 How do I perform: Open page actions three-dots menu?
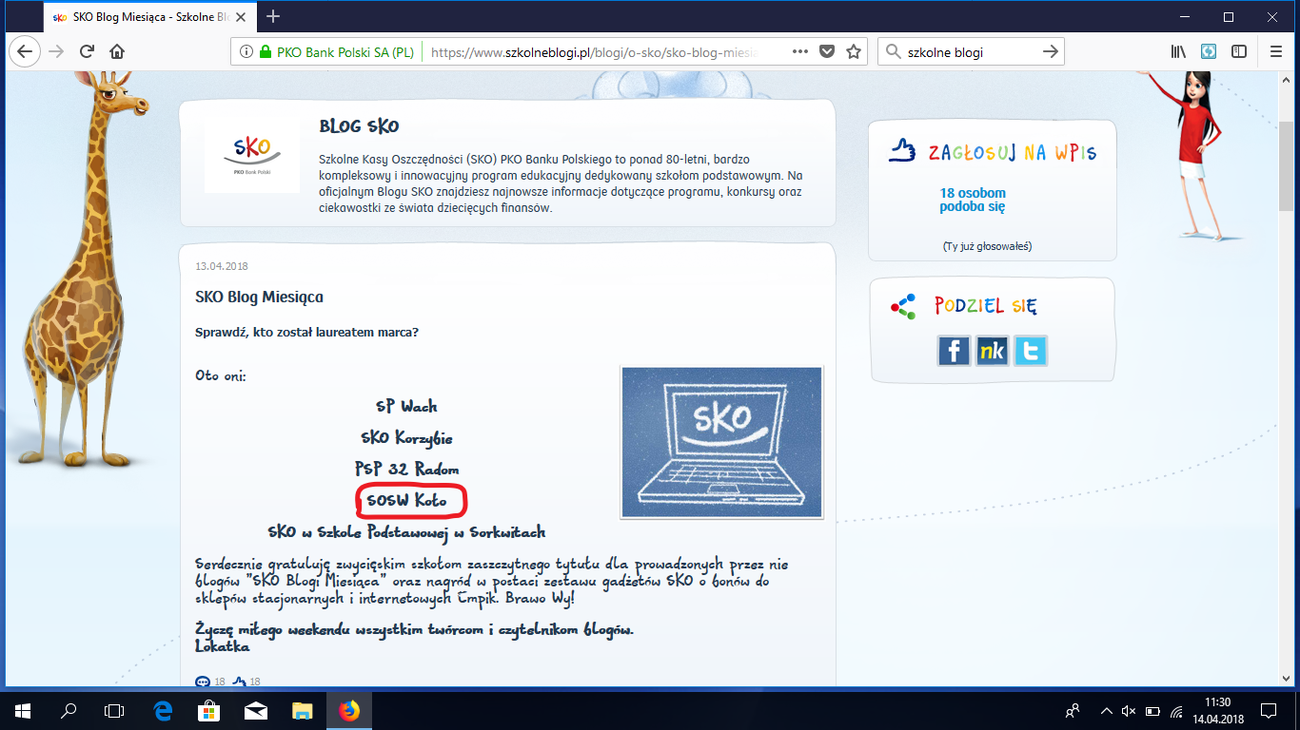[800, 51]
